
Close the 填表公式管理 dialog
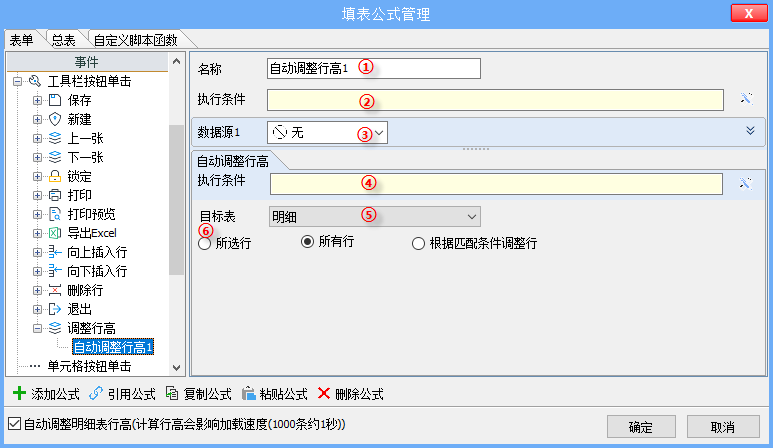748,13
